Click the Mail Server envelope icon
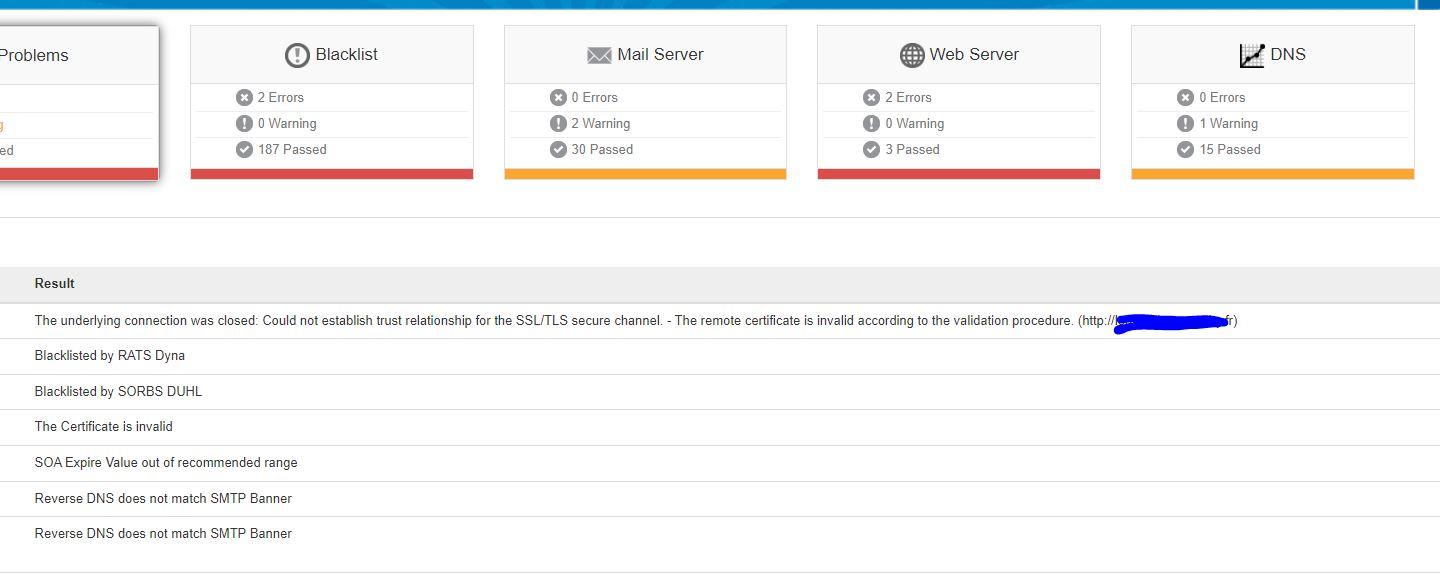This screenshot has width=1440, height=574. 599,55
